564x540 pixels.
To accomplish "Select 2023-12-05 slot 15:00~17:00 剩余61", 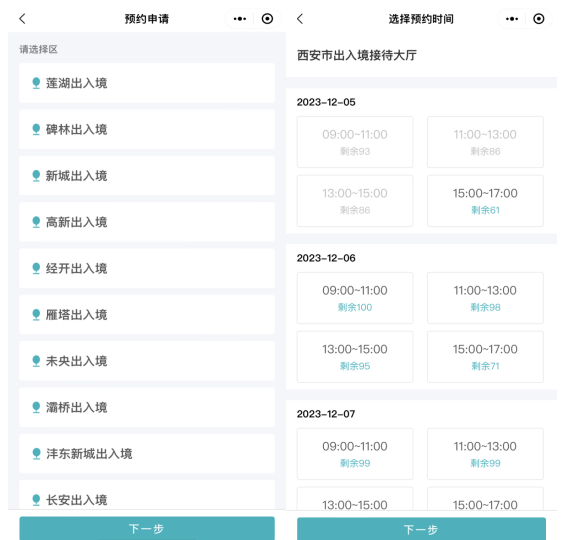I will tap(485, 201).
